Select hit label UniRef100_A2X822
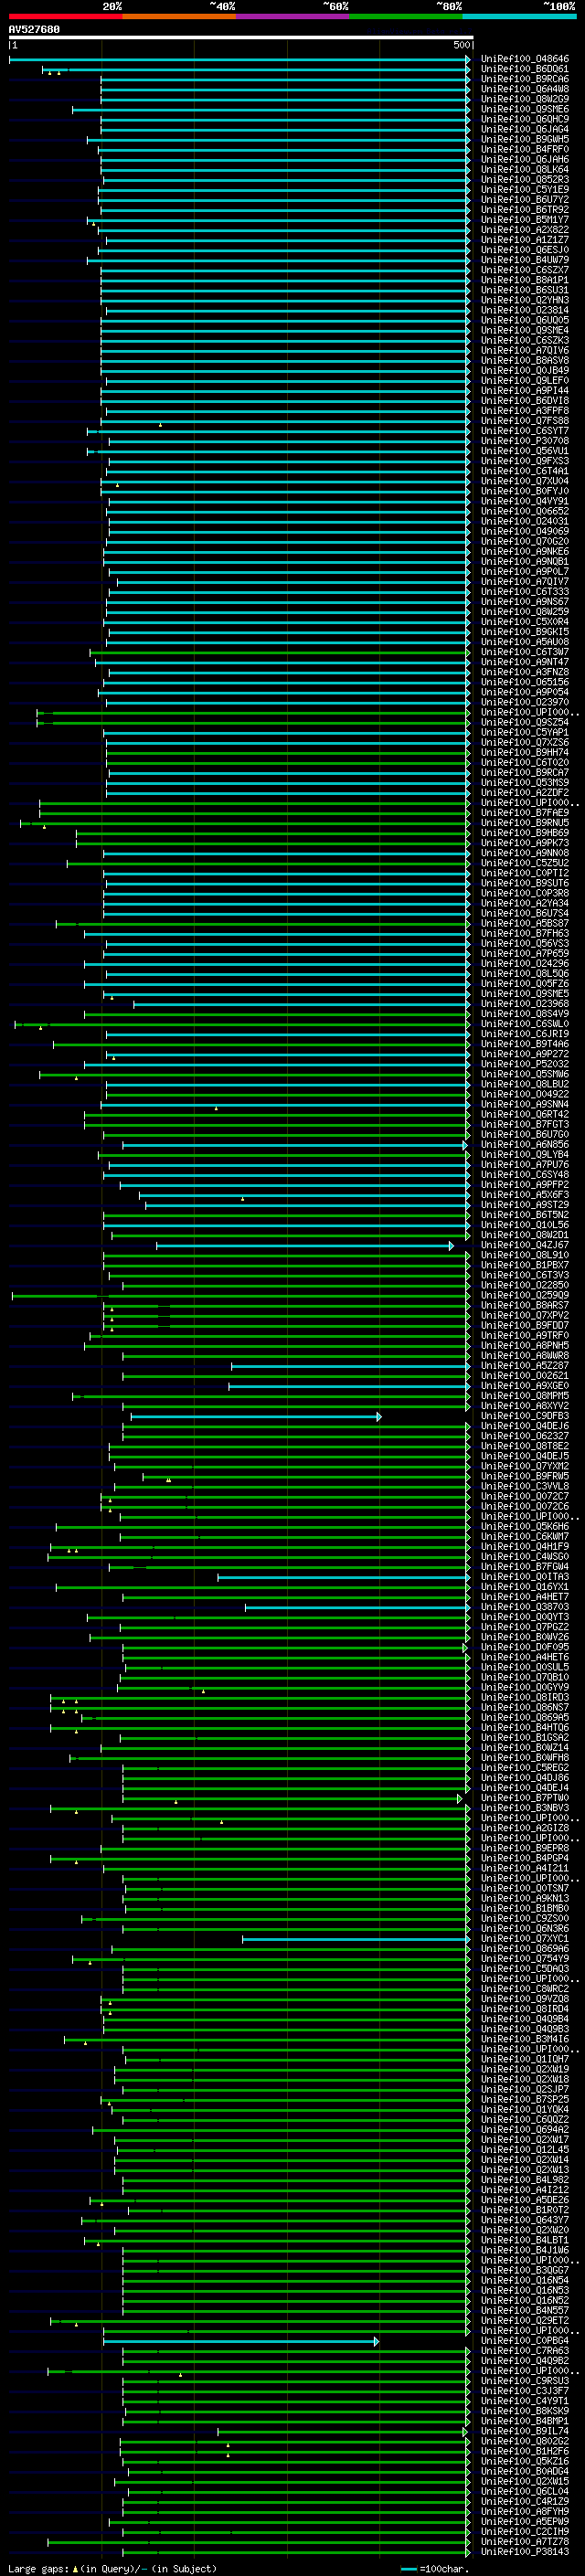585x2576 pixels. (x=525, y=230)
